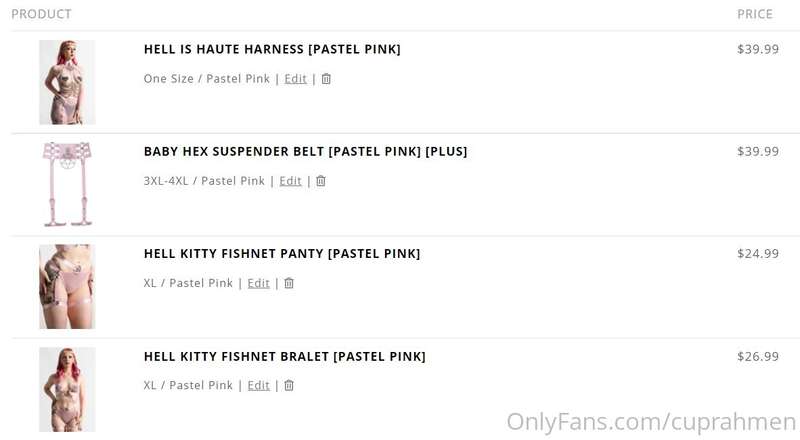Click the PRODUCT column header
This screenshot has width=800, height=440.
(x=41, y=14)
